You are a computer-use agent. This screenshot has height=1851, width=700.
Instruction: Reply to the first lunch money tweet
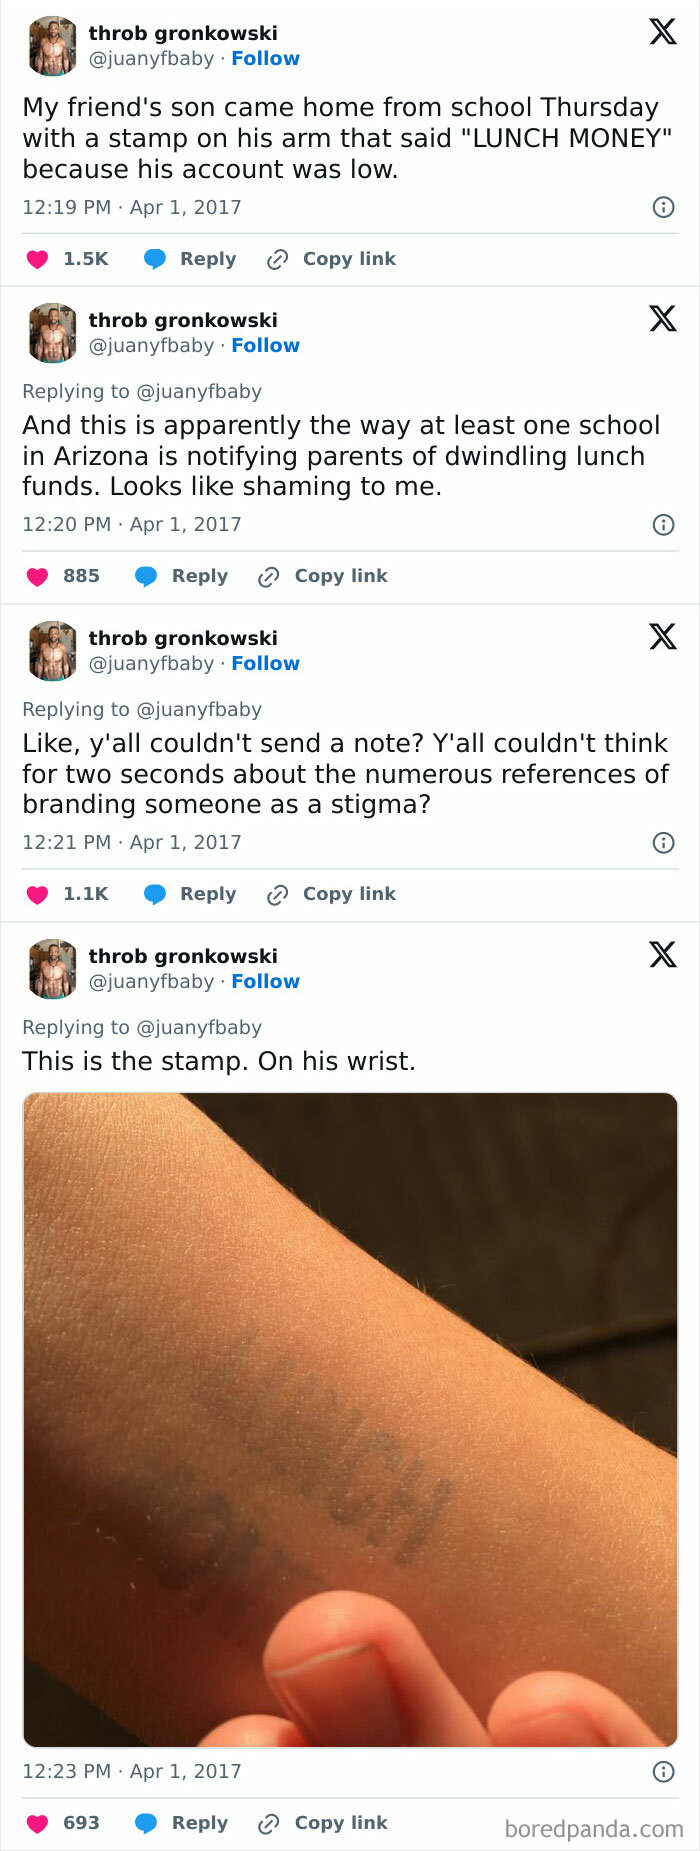click(207, 258)
